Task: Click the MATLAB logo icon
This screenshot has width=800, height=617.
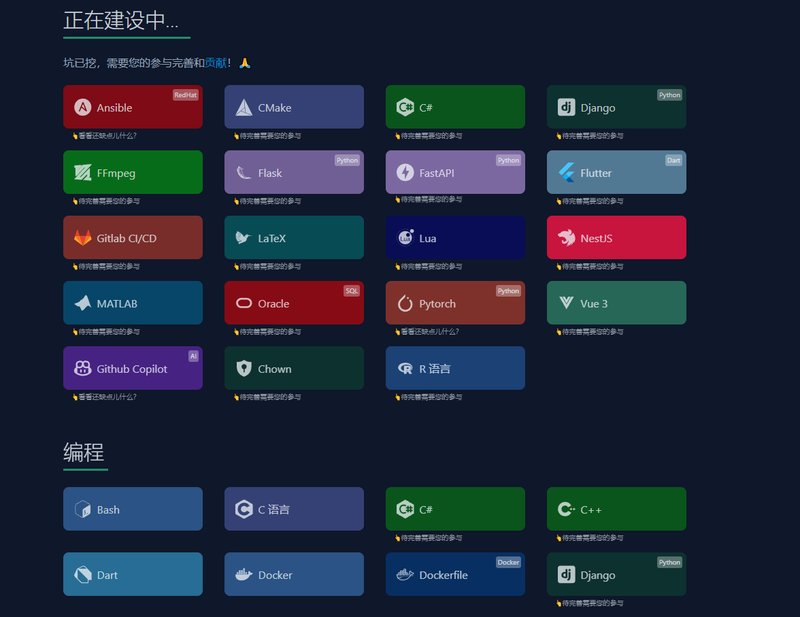Action: (83, 303)
